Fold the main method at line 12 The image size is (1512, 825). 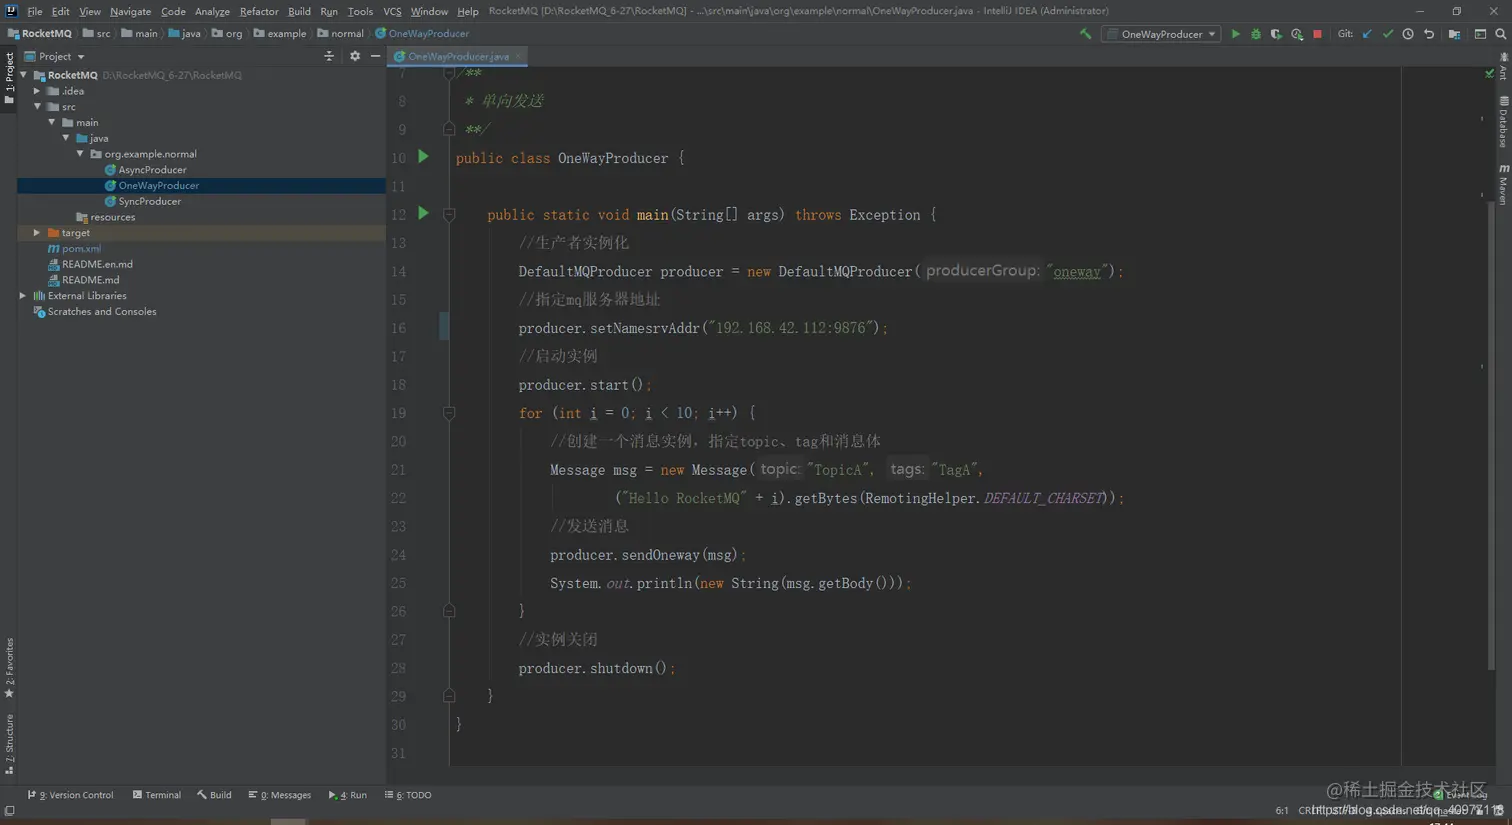click(449, 215)
